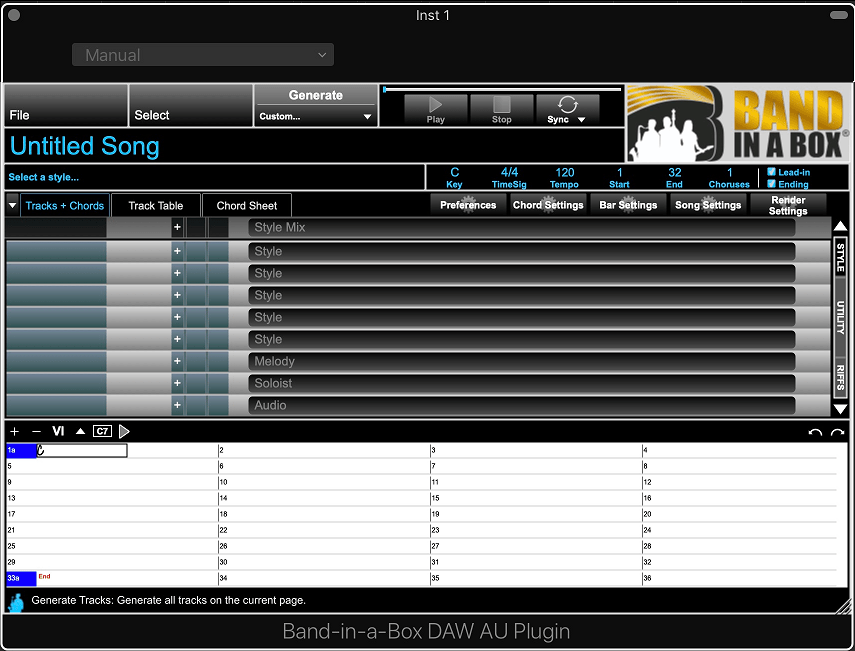Switch to Tracks + Chords tab
The width and height of the screenshot is (855, 651).
click(x=65, y=206)
